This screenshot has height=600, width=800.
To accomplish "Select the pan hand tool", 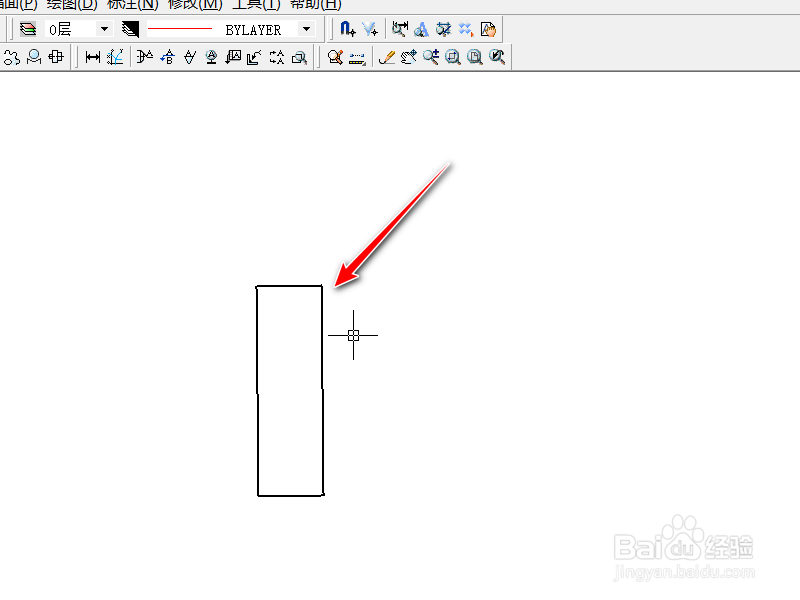I will (409, 57).
